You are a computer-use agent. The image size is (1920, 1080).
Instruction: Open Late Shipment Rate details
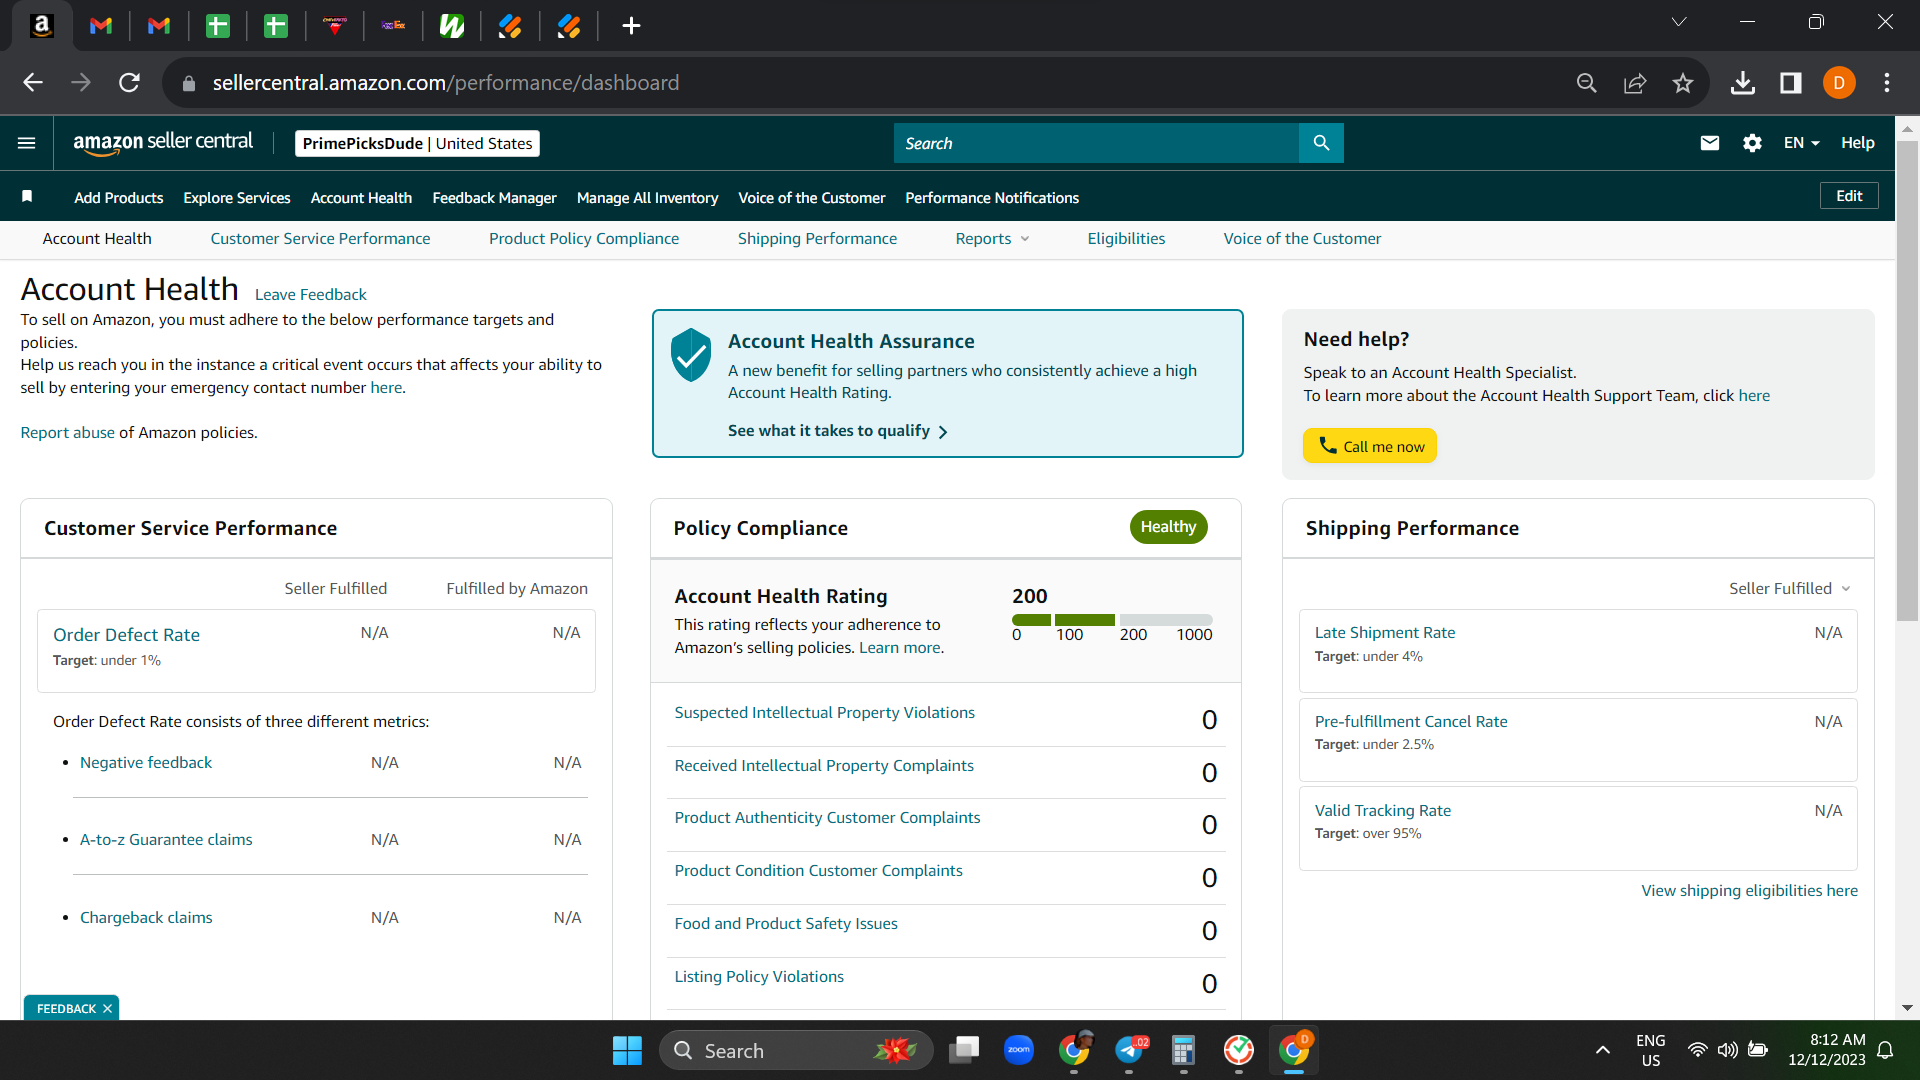1385,633
